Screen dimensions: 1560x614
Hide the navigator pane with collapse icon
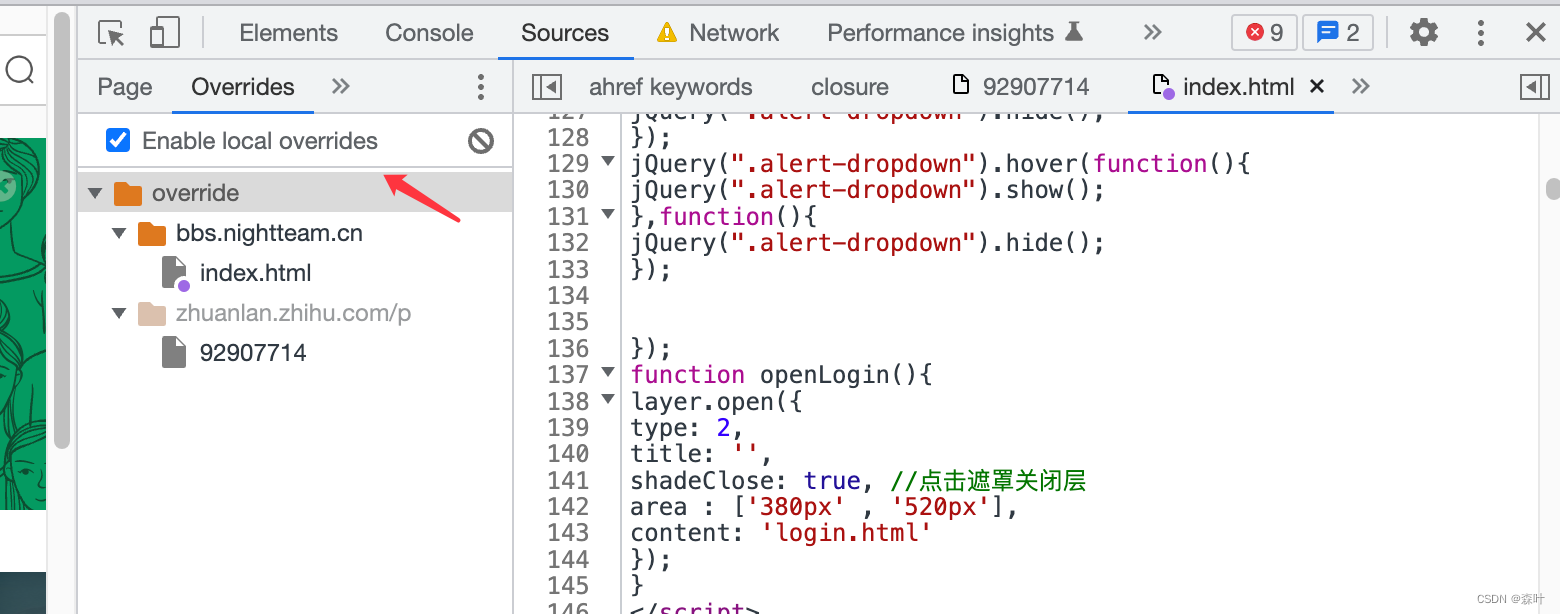coord(546,87)
